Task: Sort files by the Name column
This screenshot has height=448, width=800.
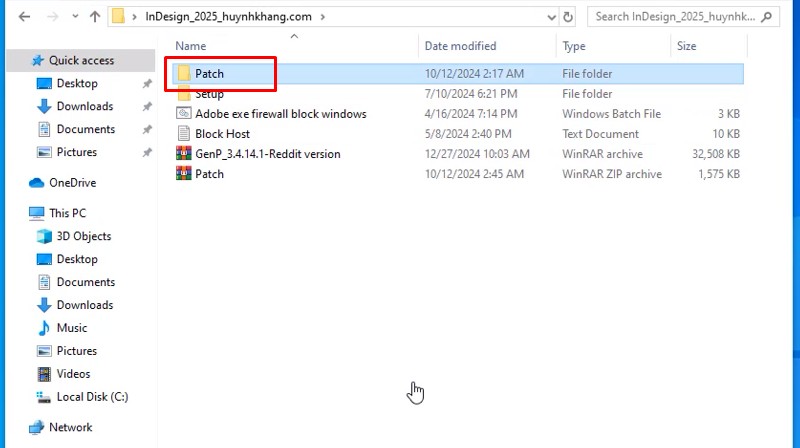Action: click(x=191, y=46)
